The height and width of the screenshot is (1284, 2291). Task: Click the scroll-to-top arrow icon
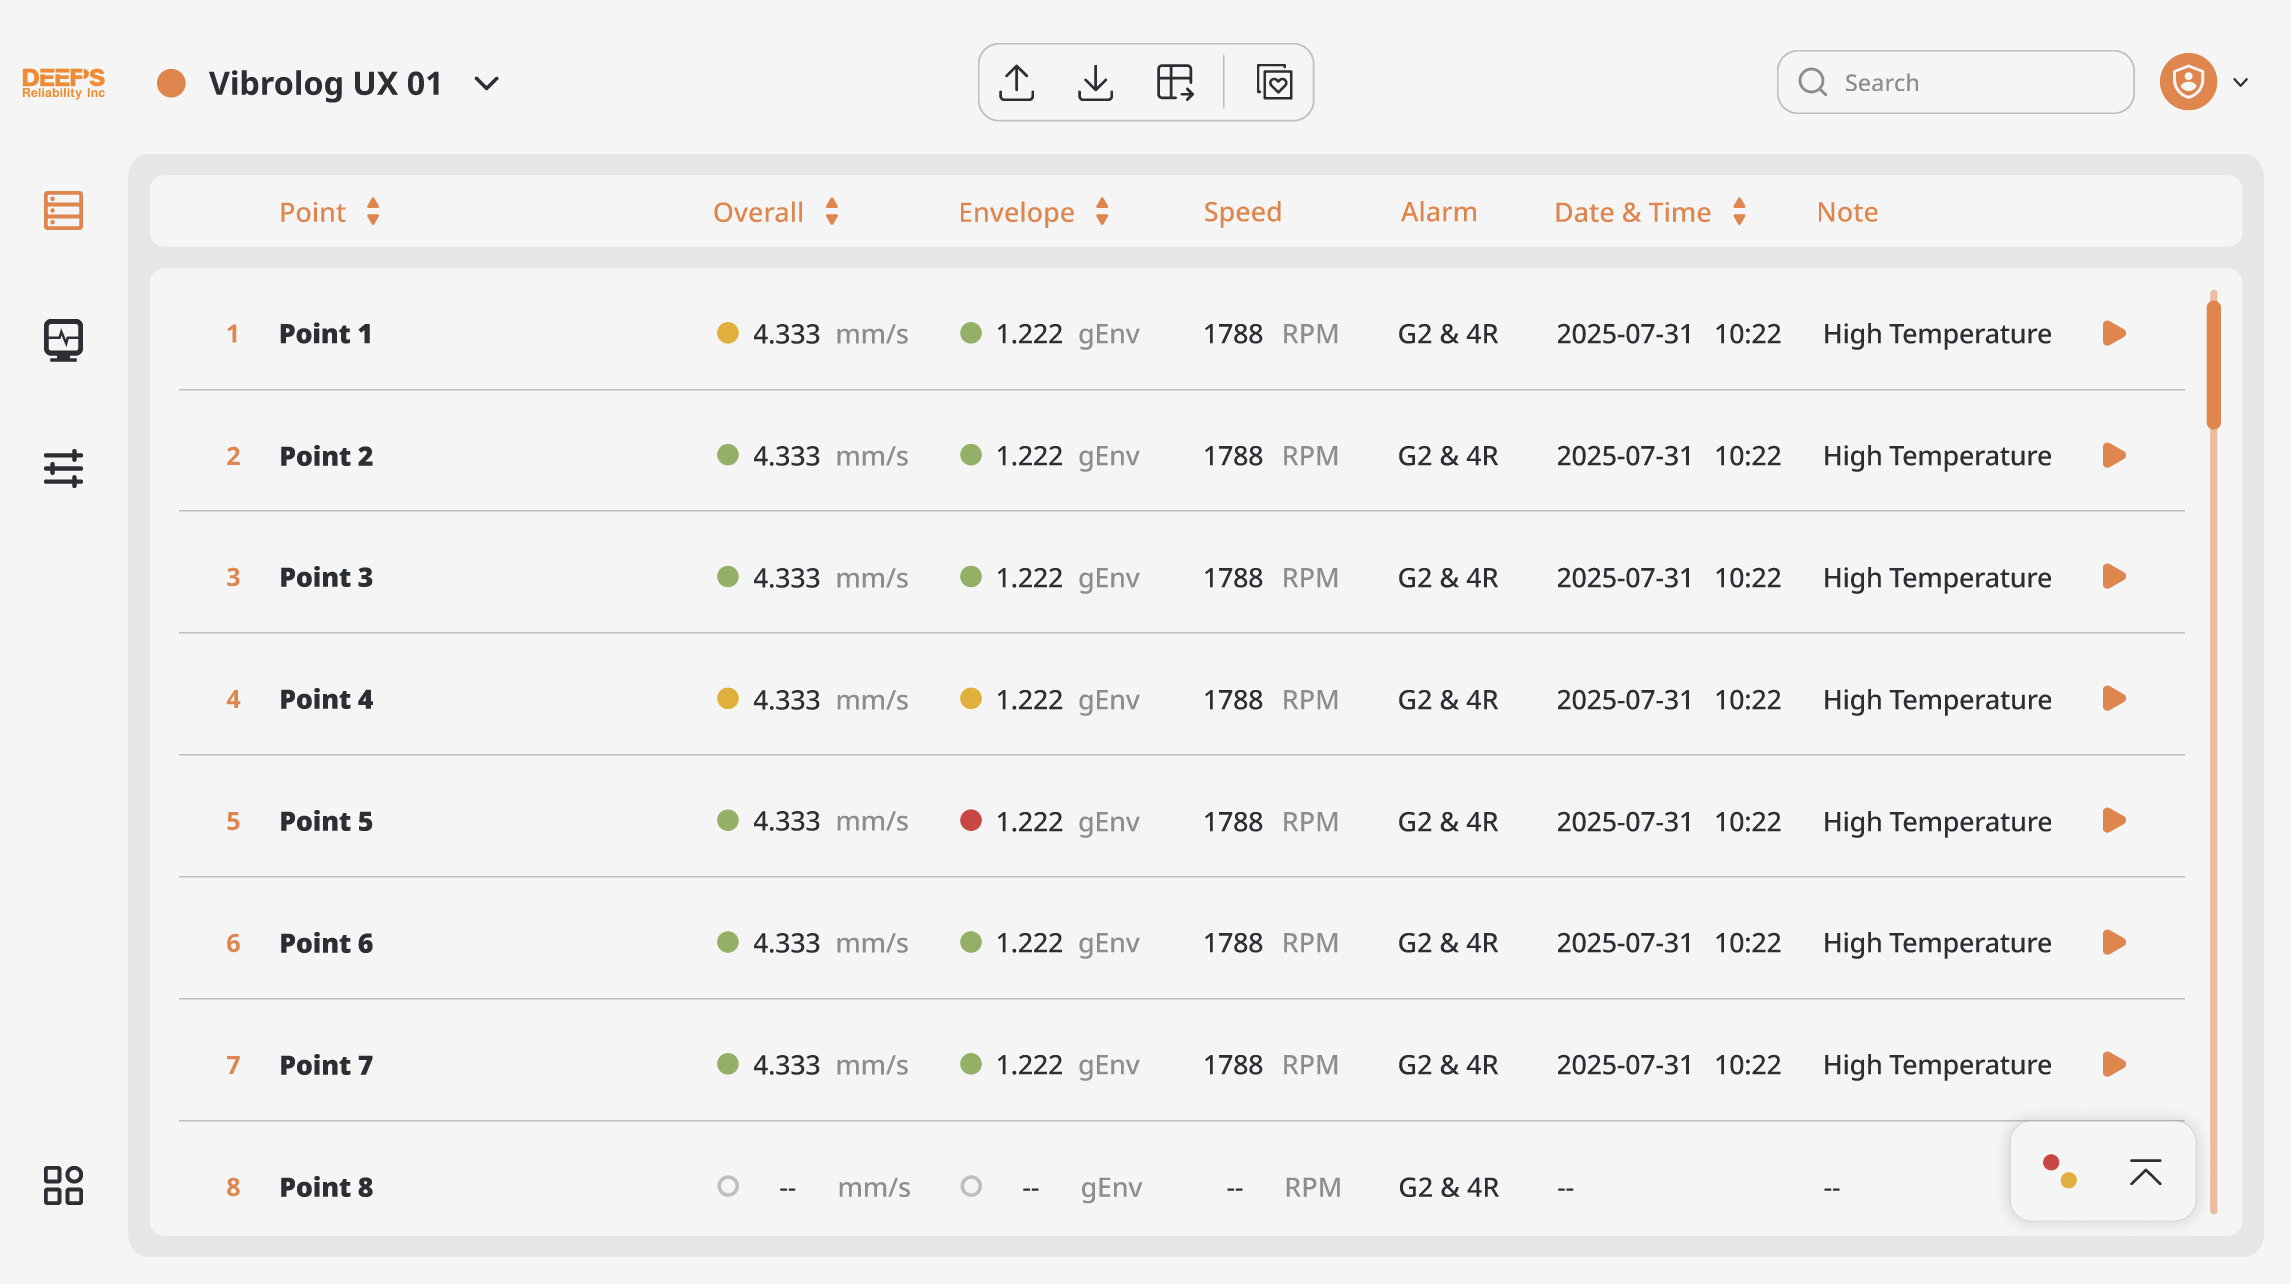tap(2145, 1172)
